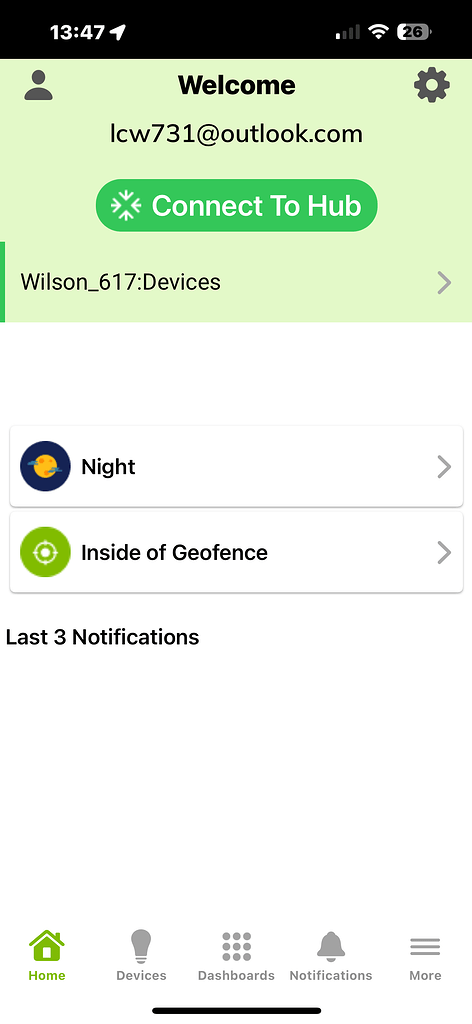Viewport: 472px width, 1024px height.
Task: Tap the battery indicator in status bar
Action: click(415, 31)
